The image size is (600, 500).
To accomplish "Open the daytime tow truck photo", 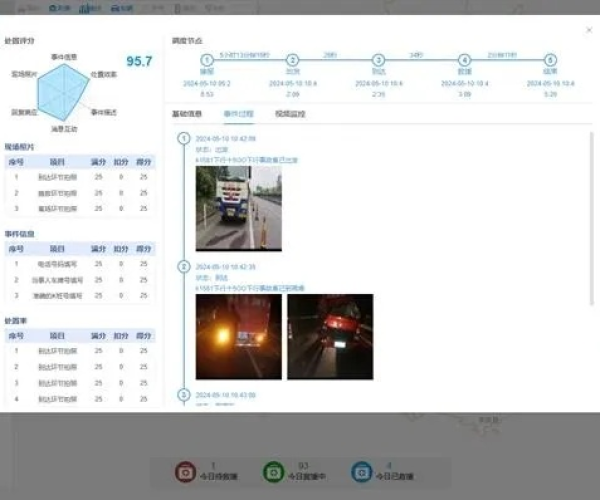I will (239, 208).
